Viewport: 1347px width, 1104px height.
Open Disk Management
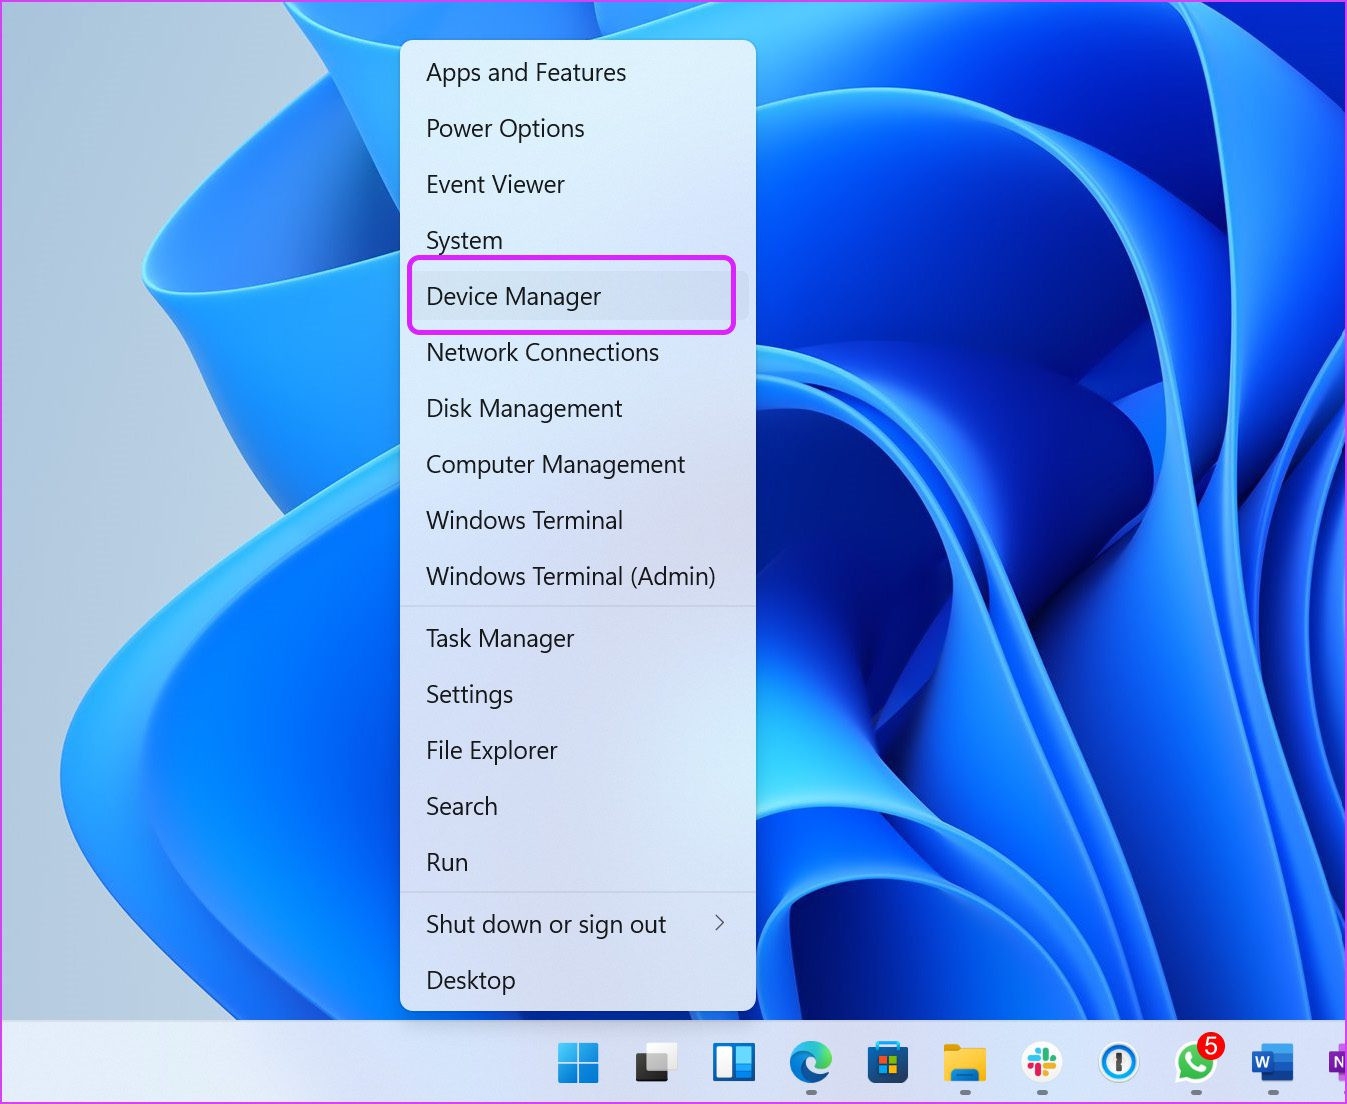[524, 408]
